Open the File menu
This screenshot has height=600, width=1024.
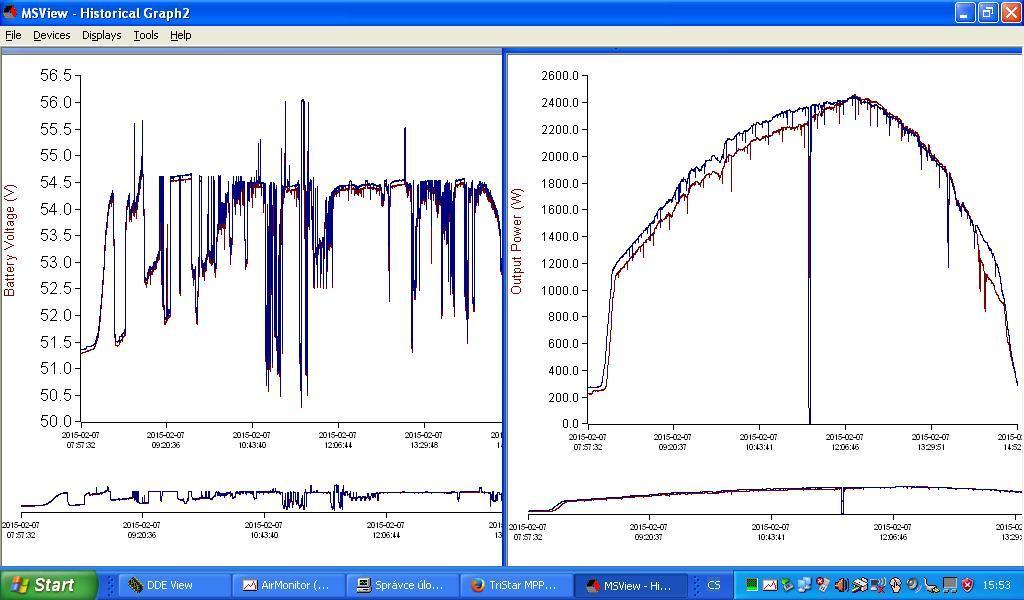13,35
